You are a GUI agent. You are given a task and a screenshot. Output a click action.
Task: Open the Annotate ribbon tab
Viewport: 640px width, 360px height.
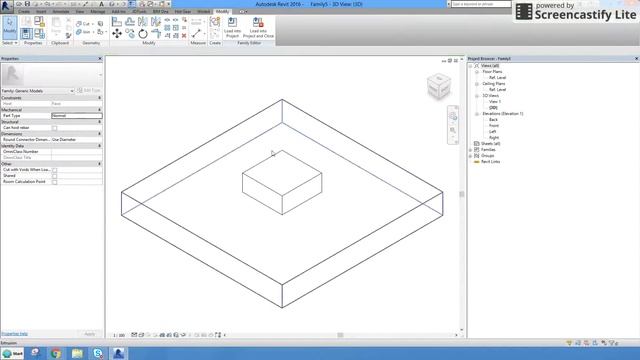tap(60, 11)
